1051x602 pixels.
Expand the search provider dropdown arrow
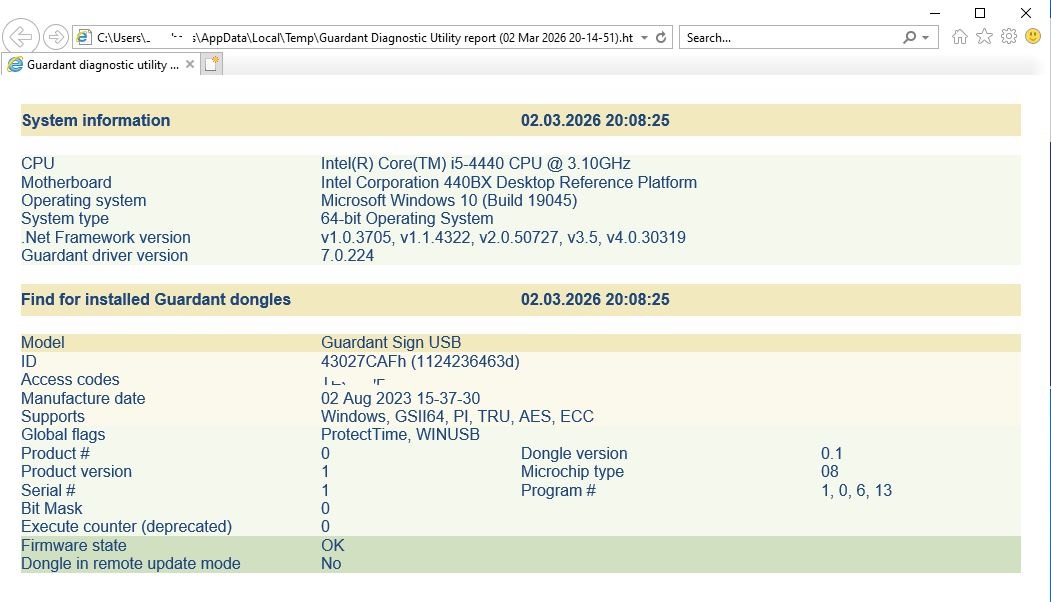point(925,37)
